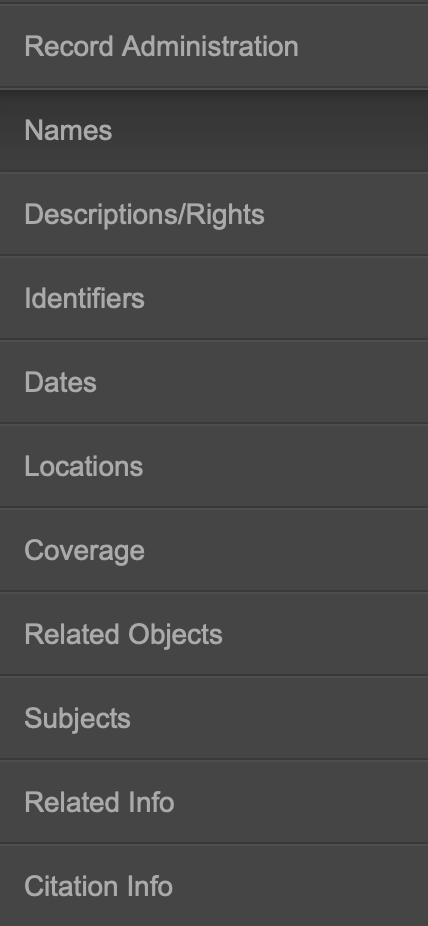Show Record Administration settings panel
Screen dimensions: 428x926
click(x=214, y=46)
